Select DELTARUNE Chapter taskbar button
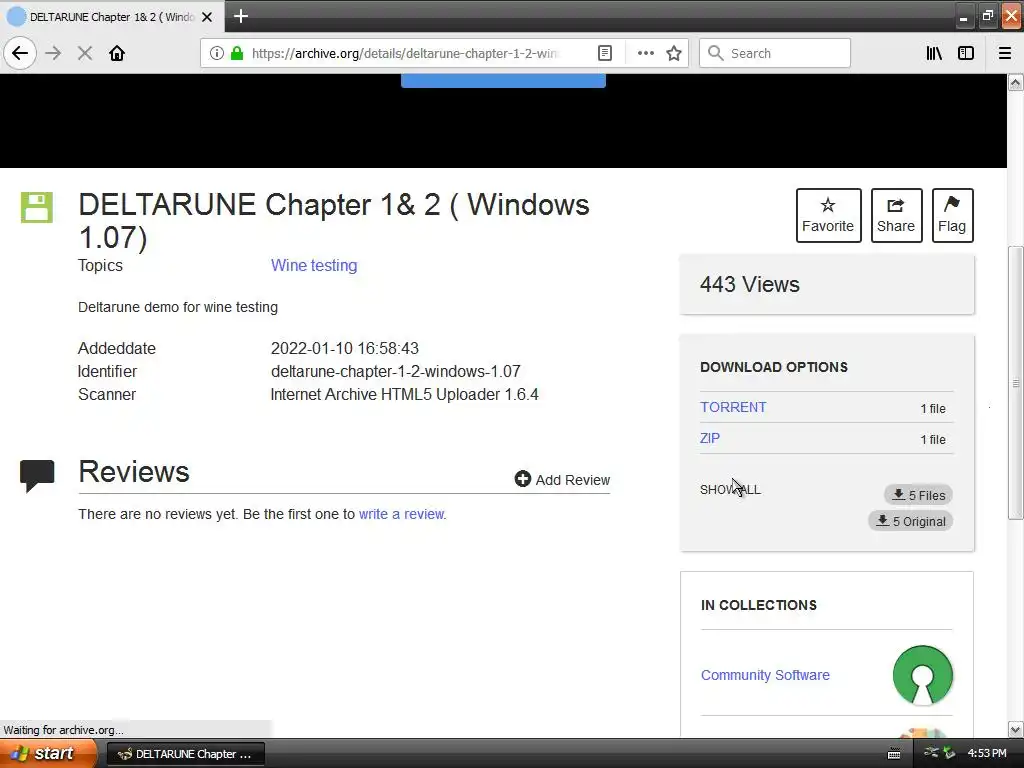1024x768 pixels. [185, 754]
